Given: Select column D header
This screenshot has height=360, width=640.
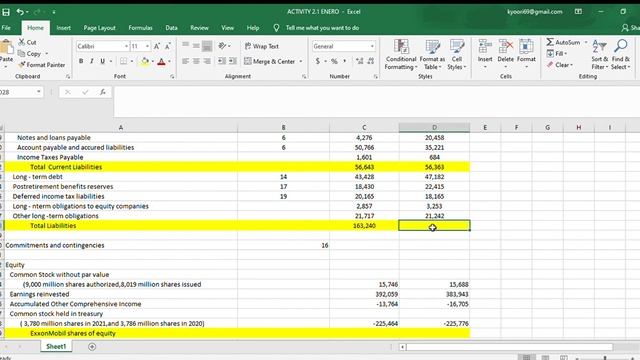Looking at the screenshot, I should (434, 127).
